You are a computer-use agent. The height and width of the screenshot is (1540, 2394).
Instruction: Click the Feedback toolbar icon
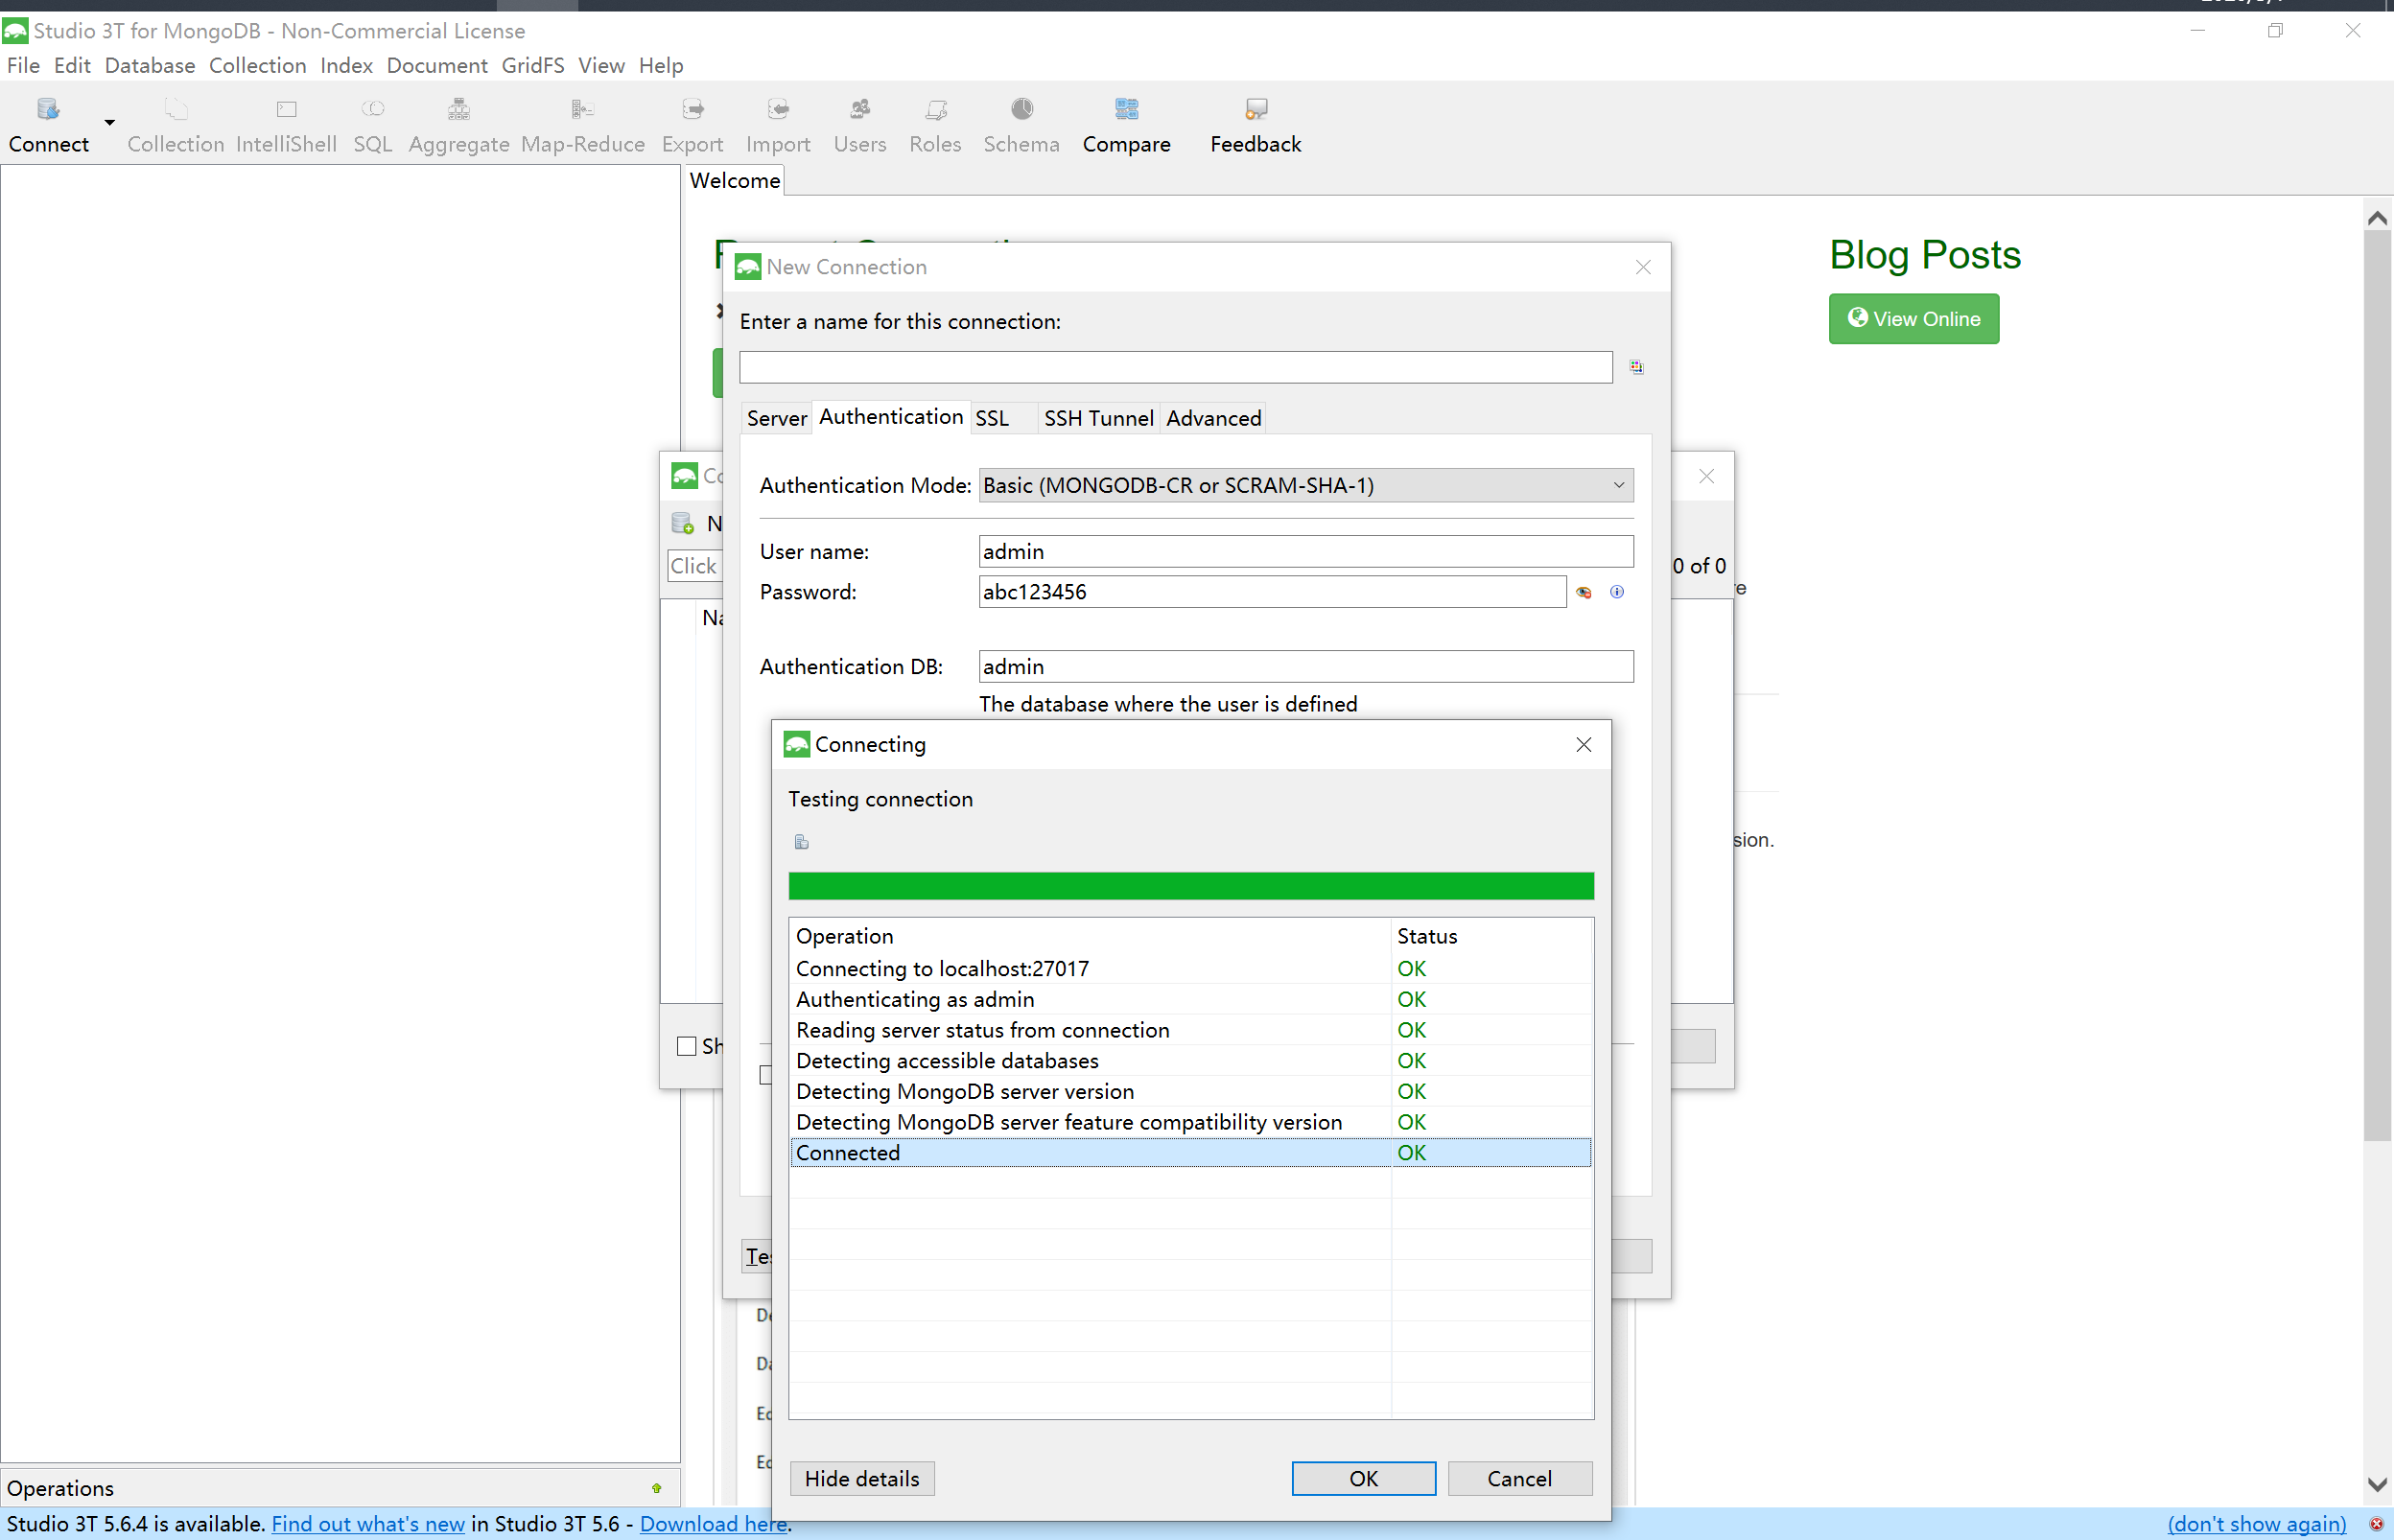[1255, 110]
